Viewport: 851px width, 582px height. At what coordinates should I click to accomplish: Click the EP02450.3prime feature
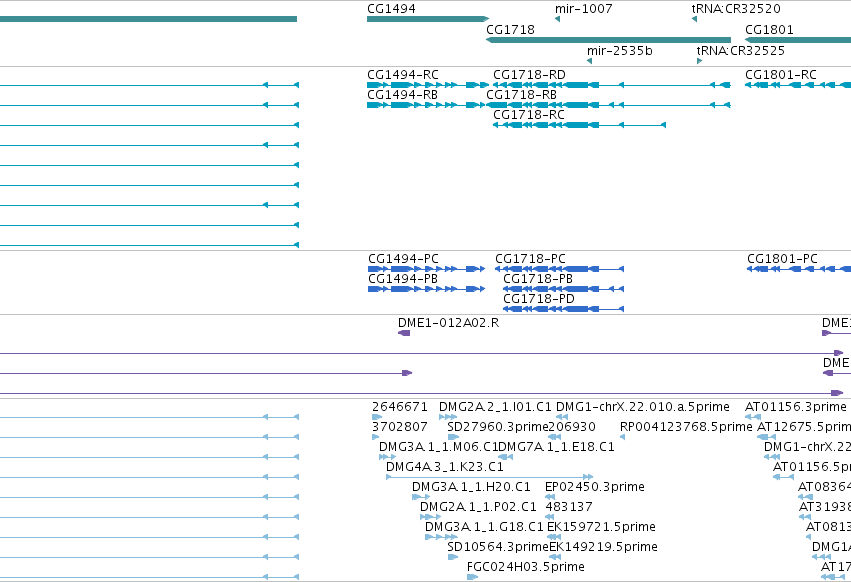(x=550, y=497)
